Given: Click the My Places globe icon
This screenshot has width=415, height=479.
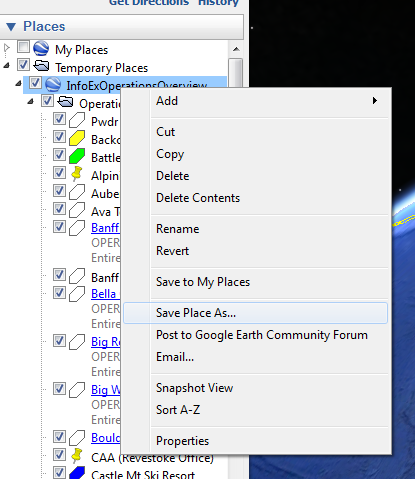Looking at the screenshot, I should coord(41,48).
